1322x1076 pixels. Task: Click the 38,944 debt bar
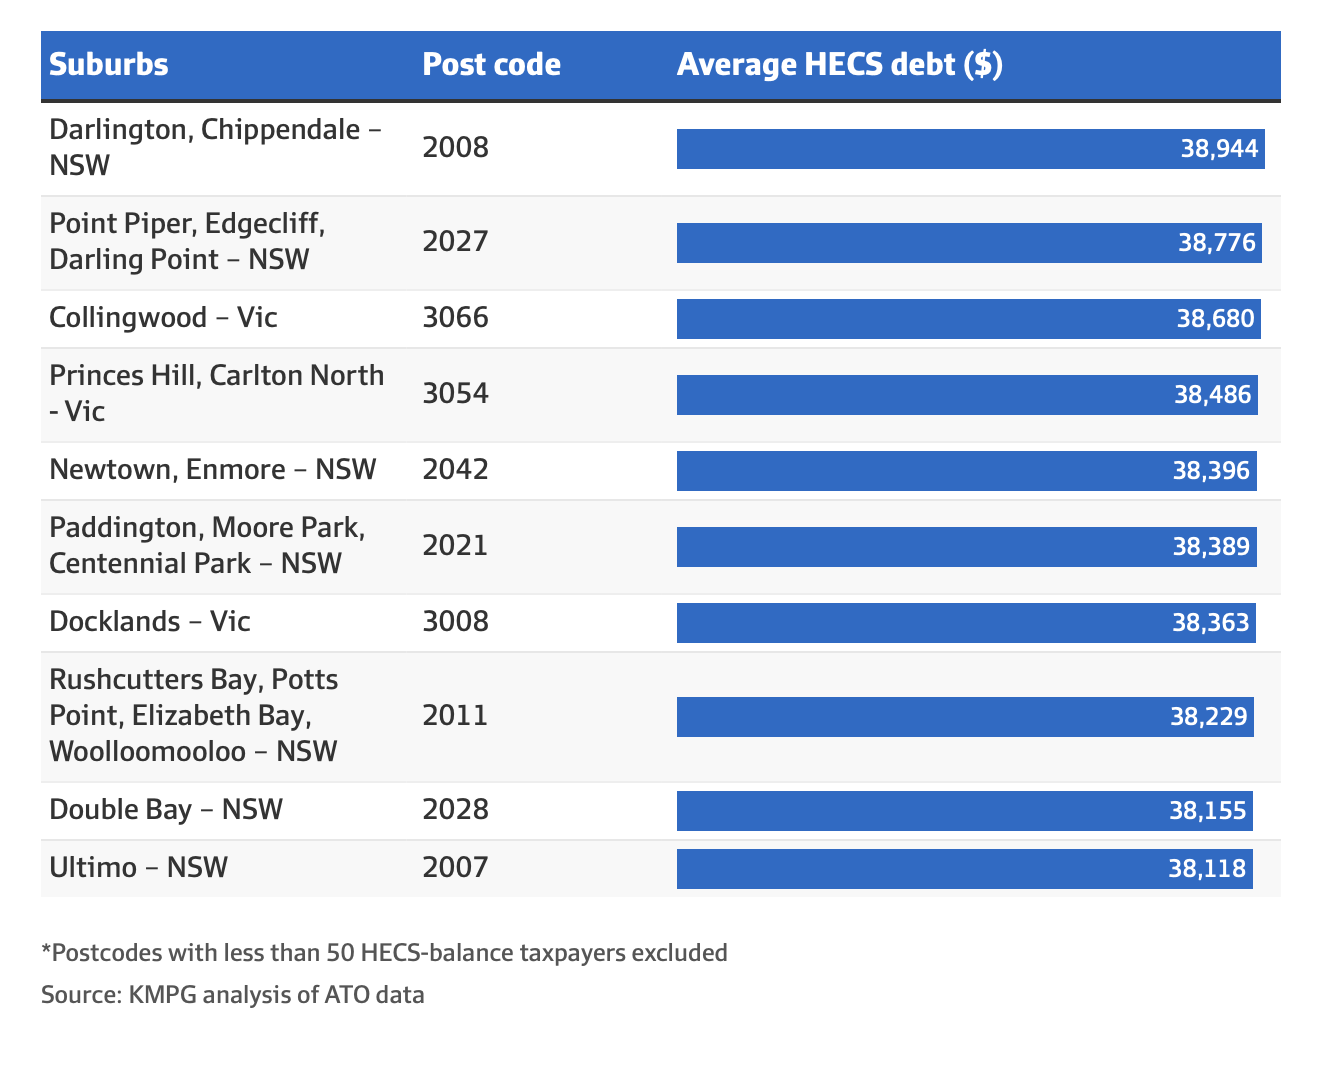pos(971,149)
